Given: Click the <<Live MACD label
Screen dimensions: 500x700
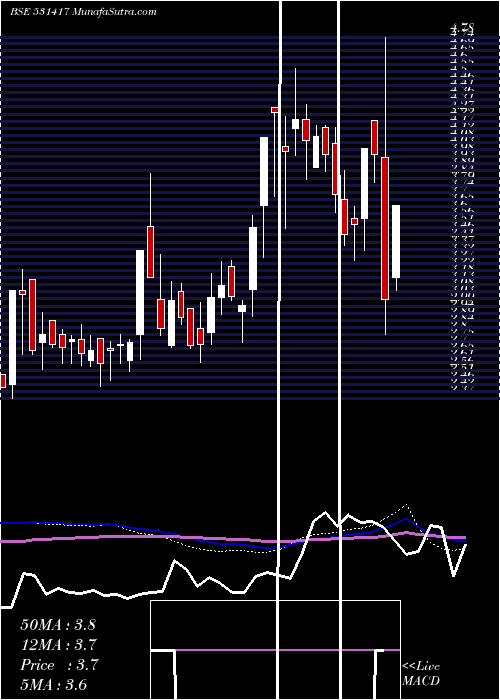Looking at the screenshot, I should [421, 674].
